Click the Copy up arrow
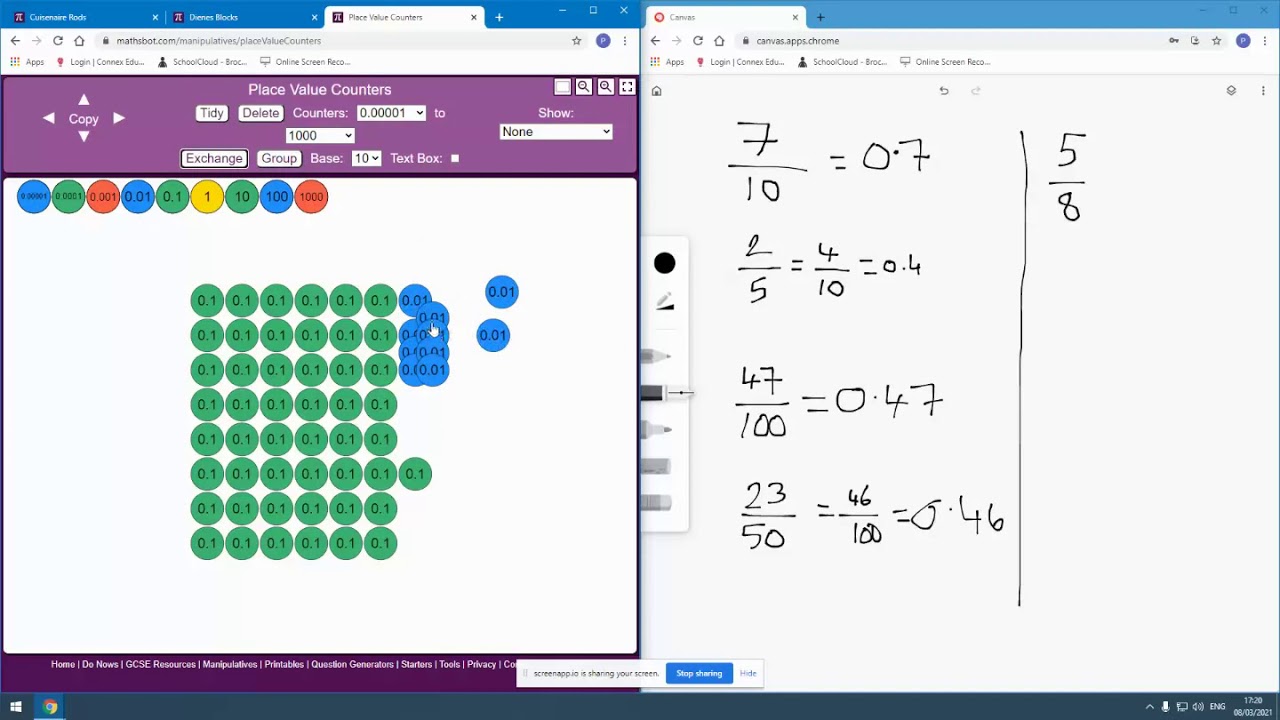This screenshot has height=720, width=1280. point(84,100)
